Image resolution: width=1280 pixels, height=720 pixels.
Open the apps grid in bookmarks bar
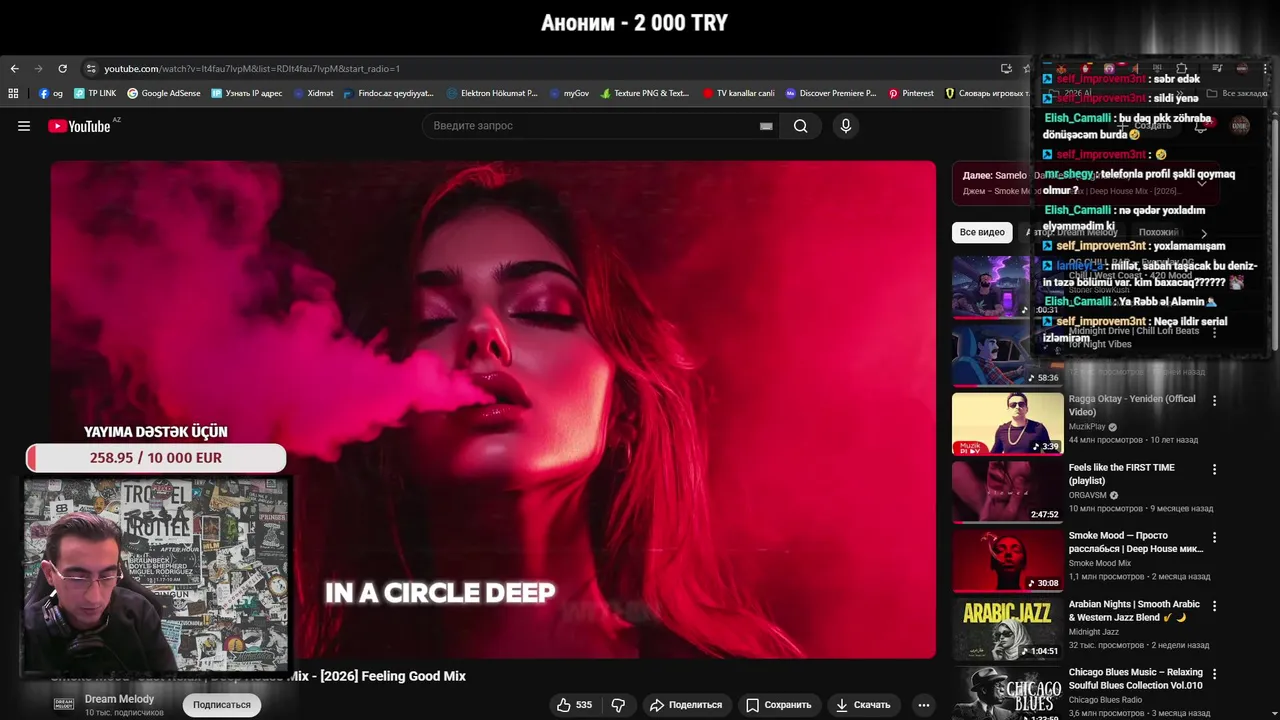pyautogui.click(x=13, y=93)
